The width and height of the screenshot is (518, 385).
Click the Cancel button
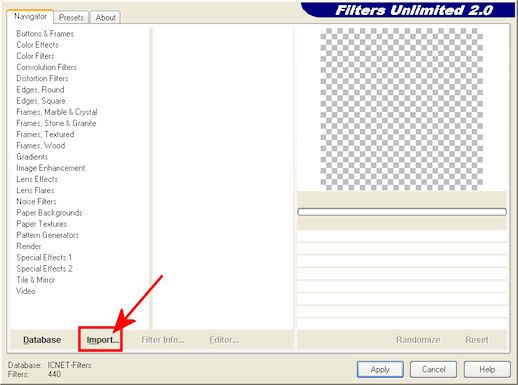433,369
